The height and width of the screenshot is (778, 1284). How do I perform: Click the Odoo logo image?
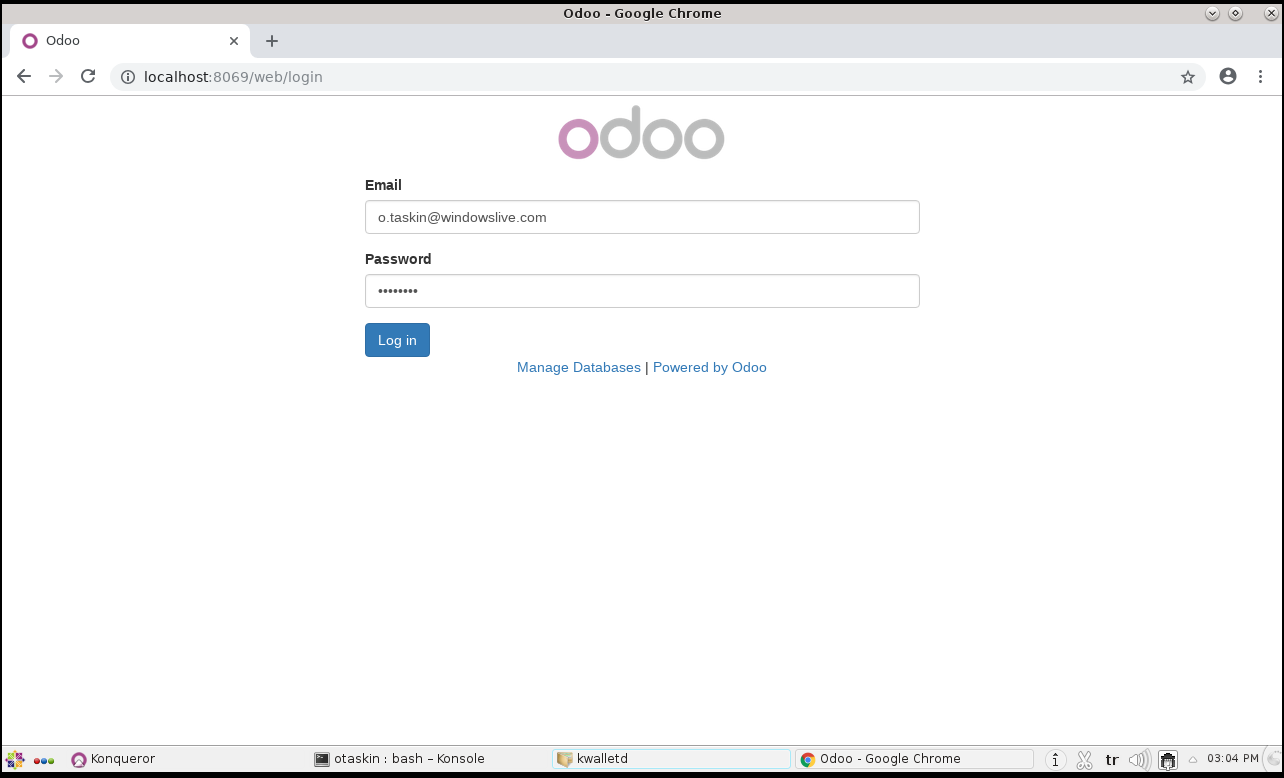click(x=641, y=133)
